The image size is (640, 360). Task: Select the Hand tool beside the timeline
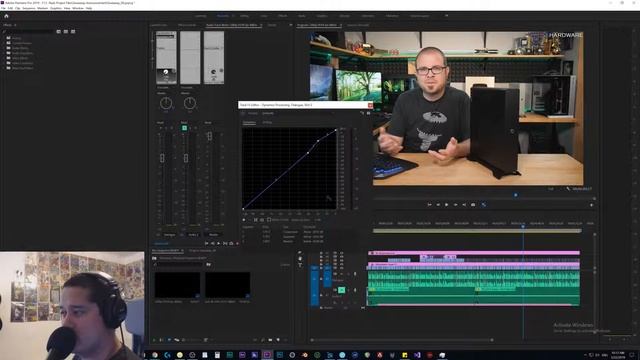click(x=300, y=258)
